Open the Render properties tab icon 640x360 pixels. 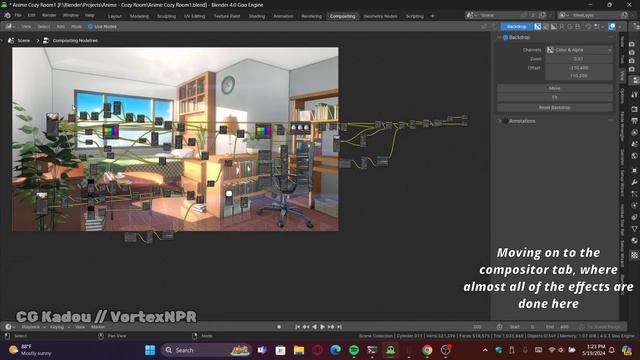coord(635,109)
